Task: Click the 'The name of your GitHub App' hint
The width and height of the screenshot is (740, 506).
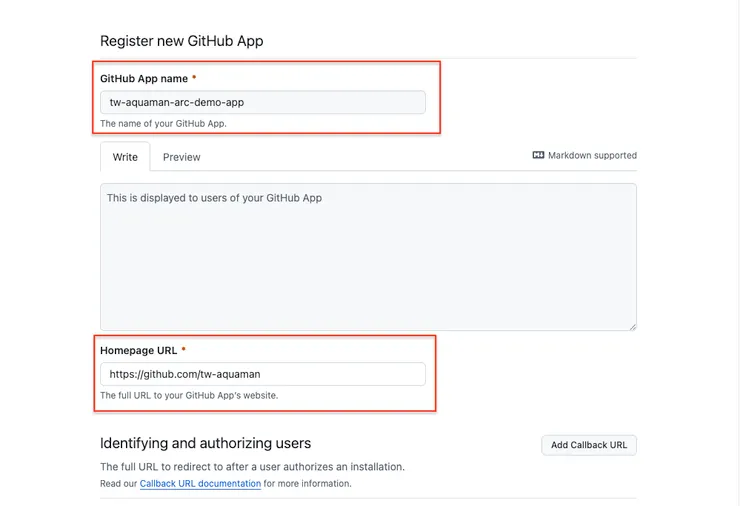Action: [x=163, y=124]
